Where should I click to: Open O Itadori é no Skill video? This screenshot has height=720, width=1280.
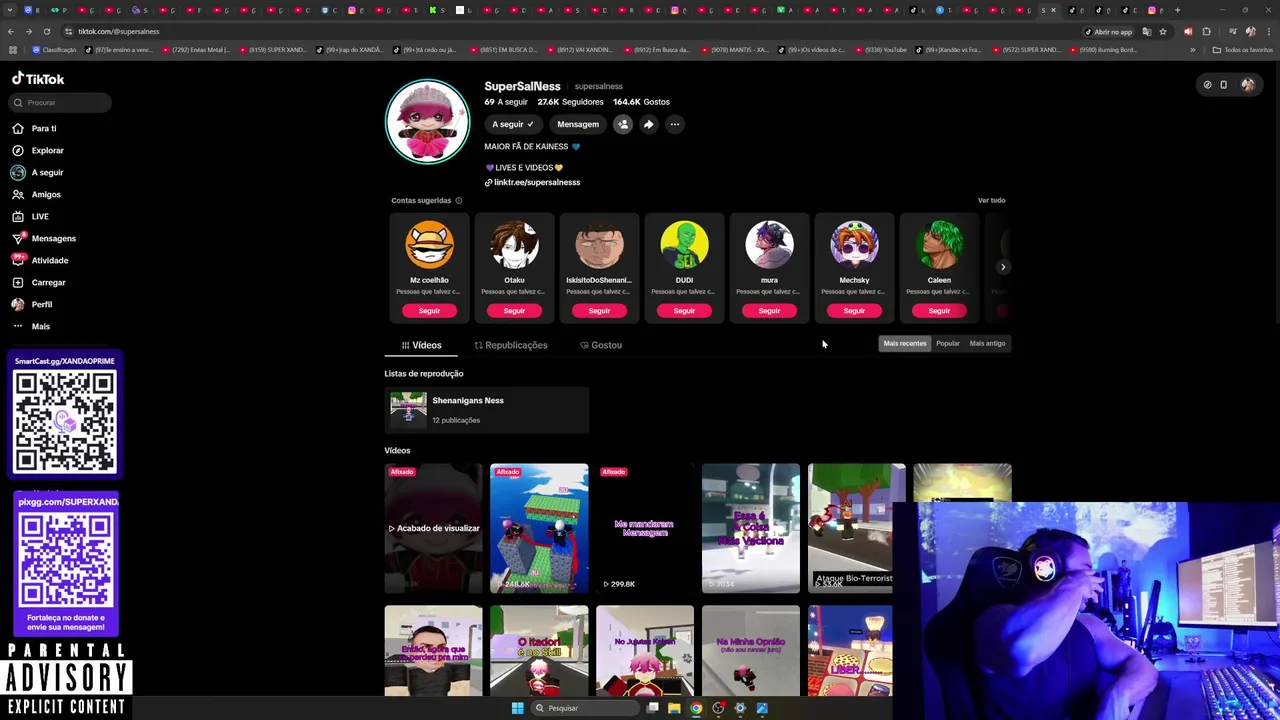pos(539,650)
